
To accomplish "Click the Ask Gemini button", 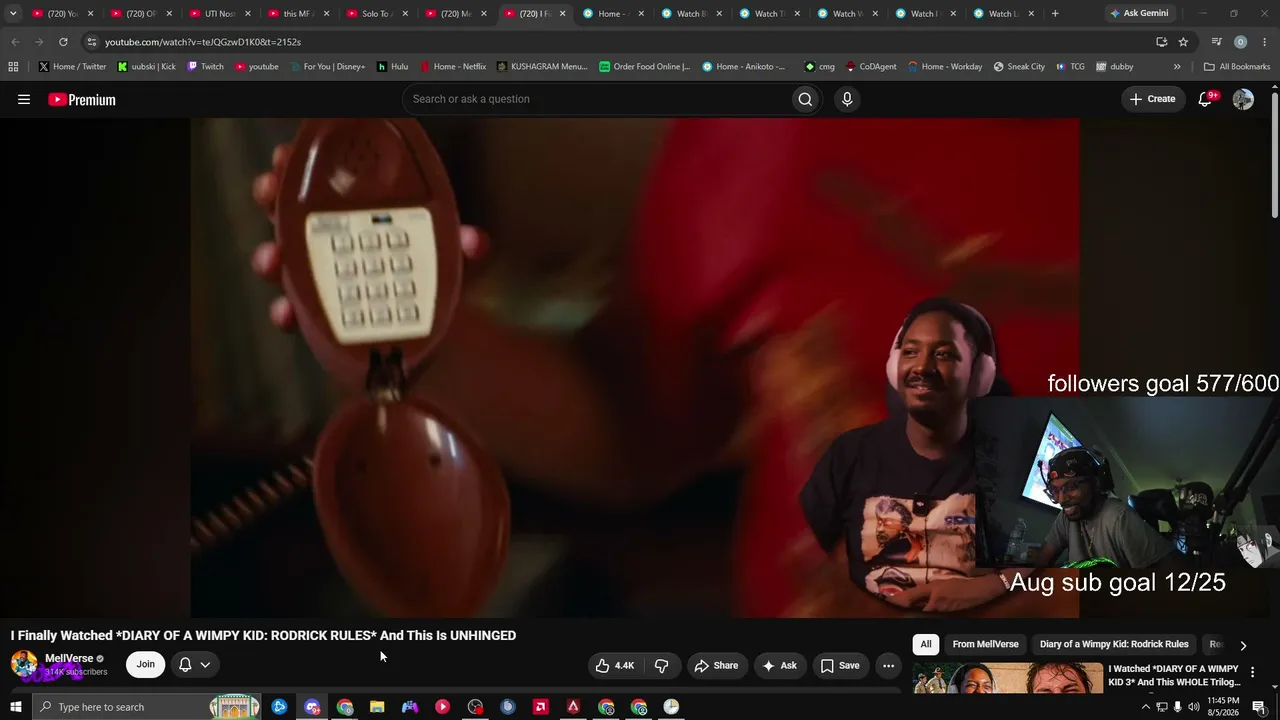I will [x=1139, y=14].
